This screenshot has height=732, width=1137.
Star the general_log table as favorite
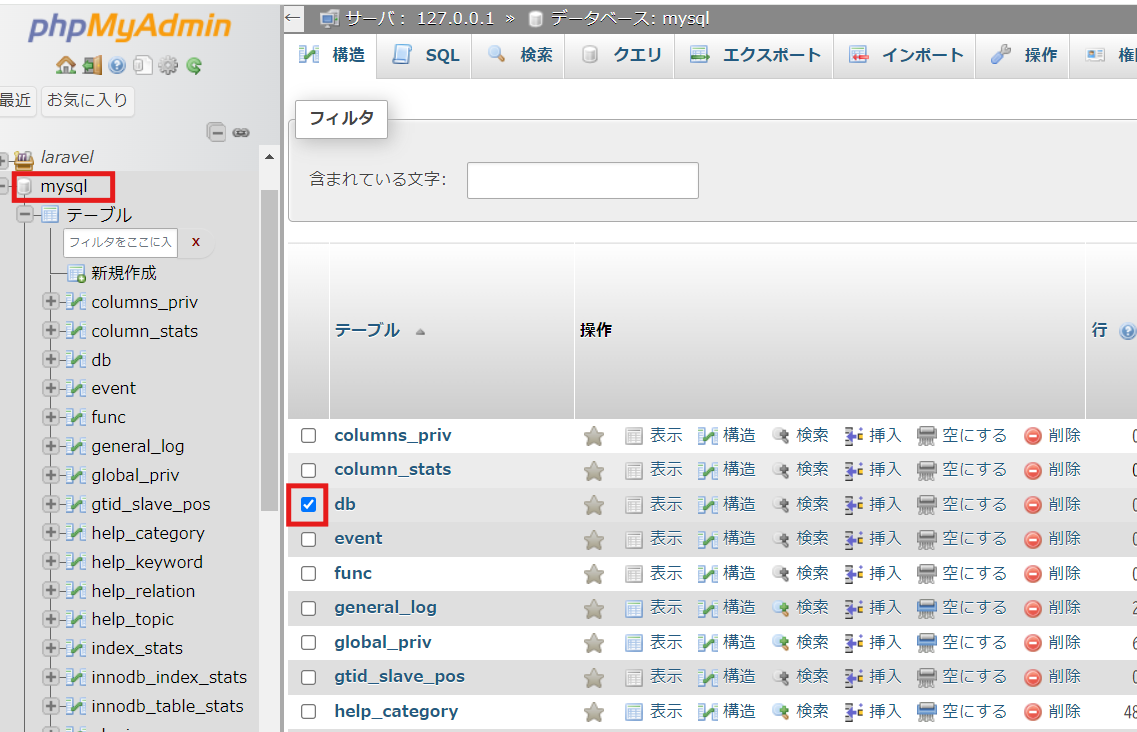pos(594,608)
